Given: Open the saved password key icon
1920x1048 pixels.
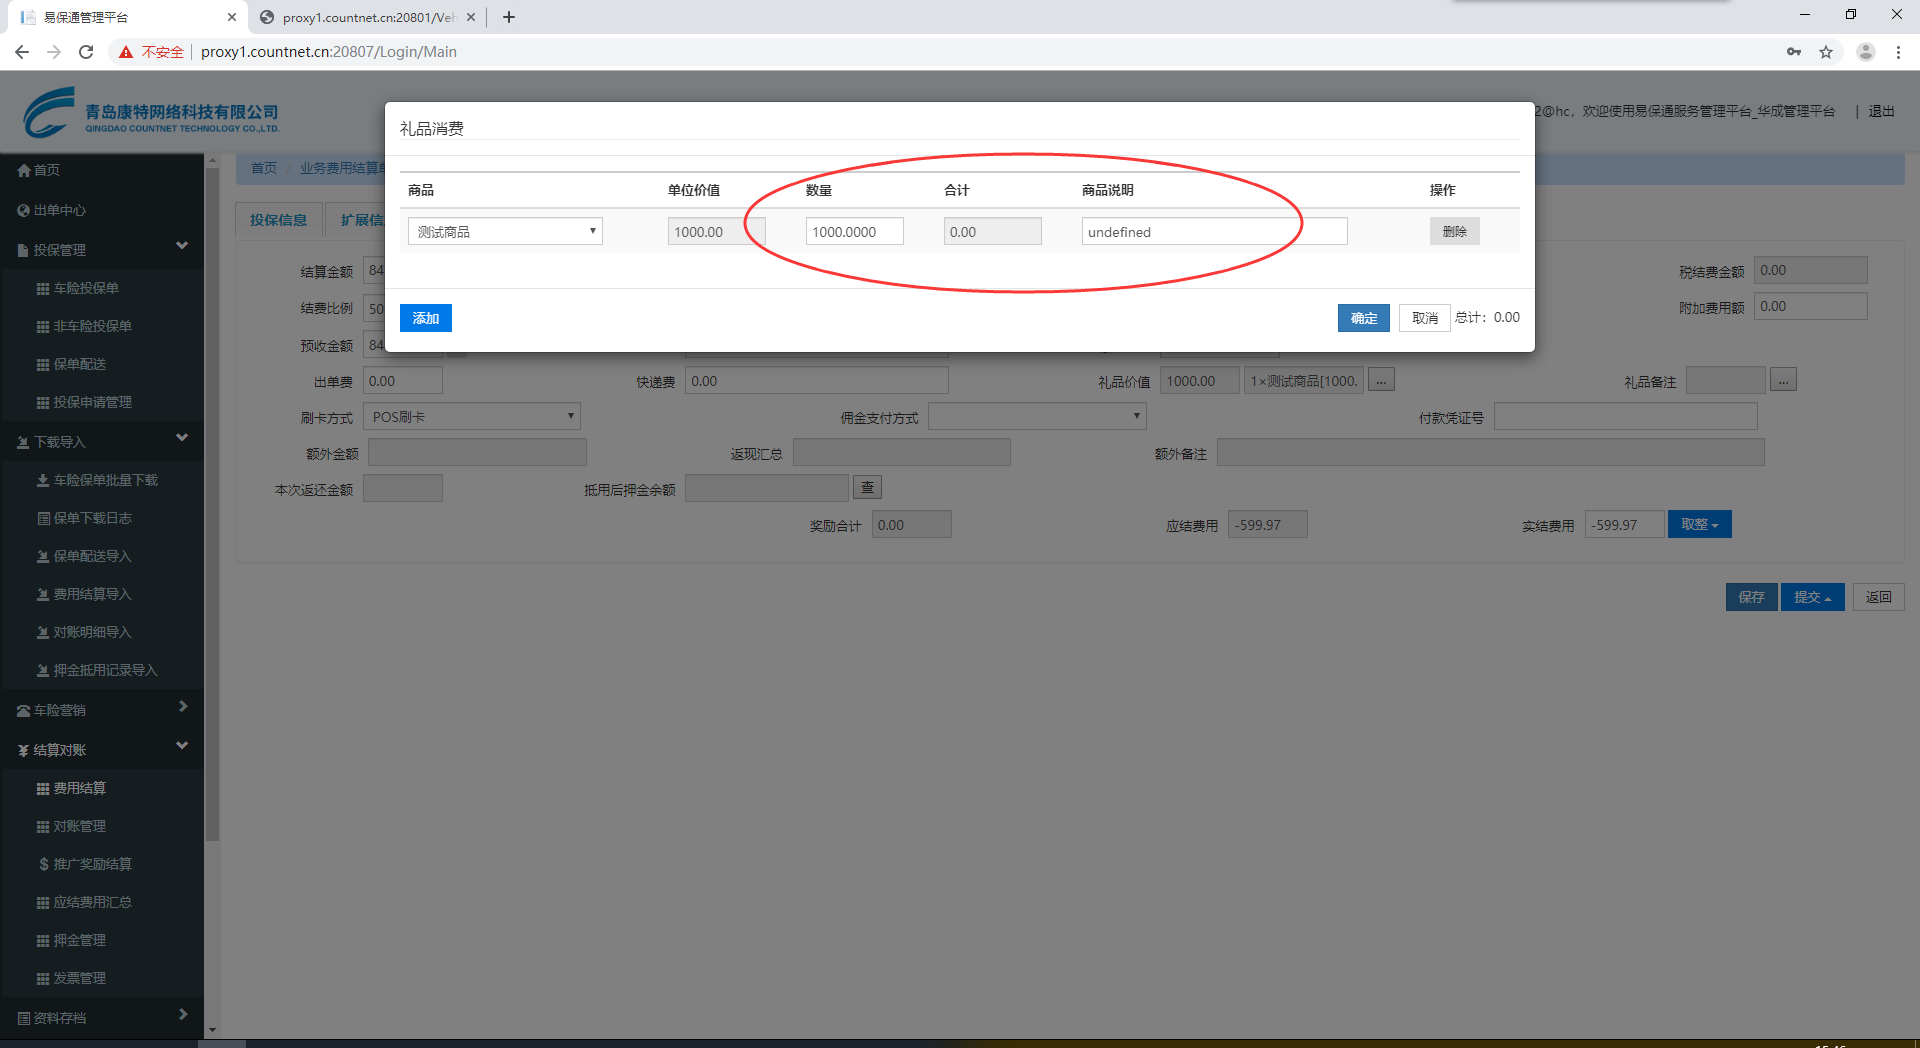Looking at the screenshot, I should [1794, 52].
